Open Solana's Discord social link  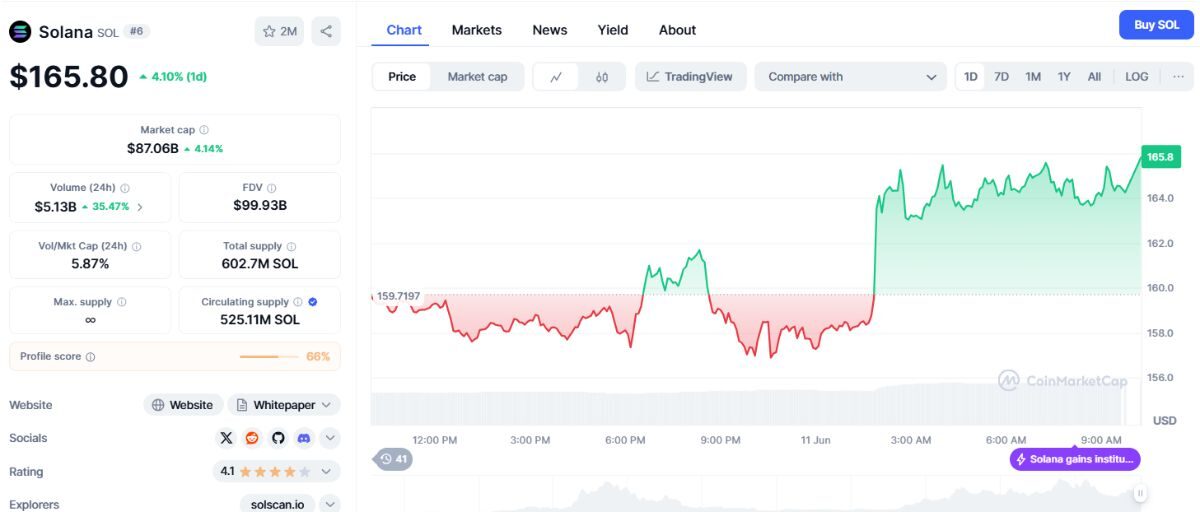(x=304, y=438)
